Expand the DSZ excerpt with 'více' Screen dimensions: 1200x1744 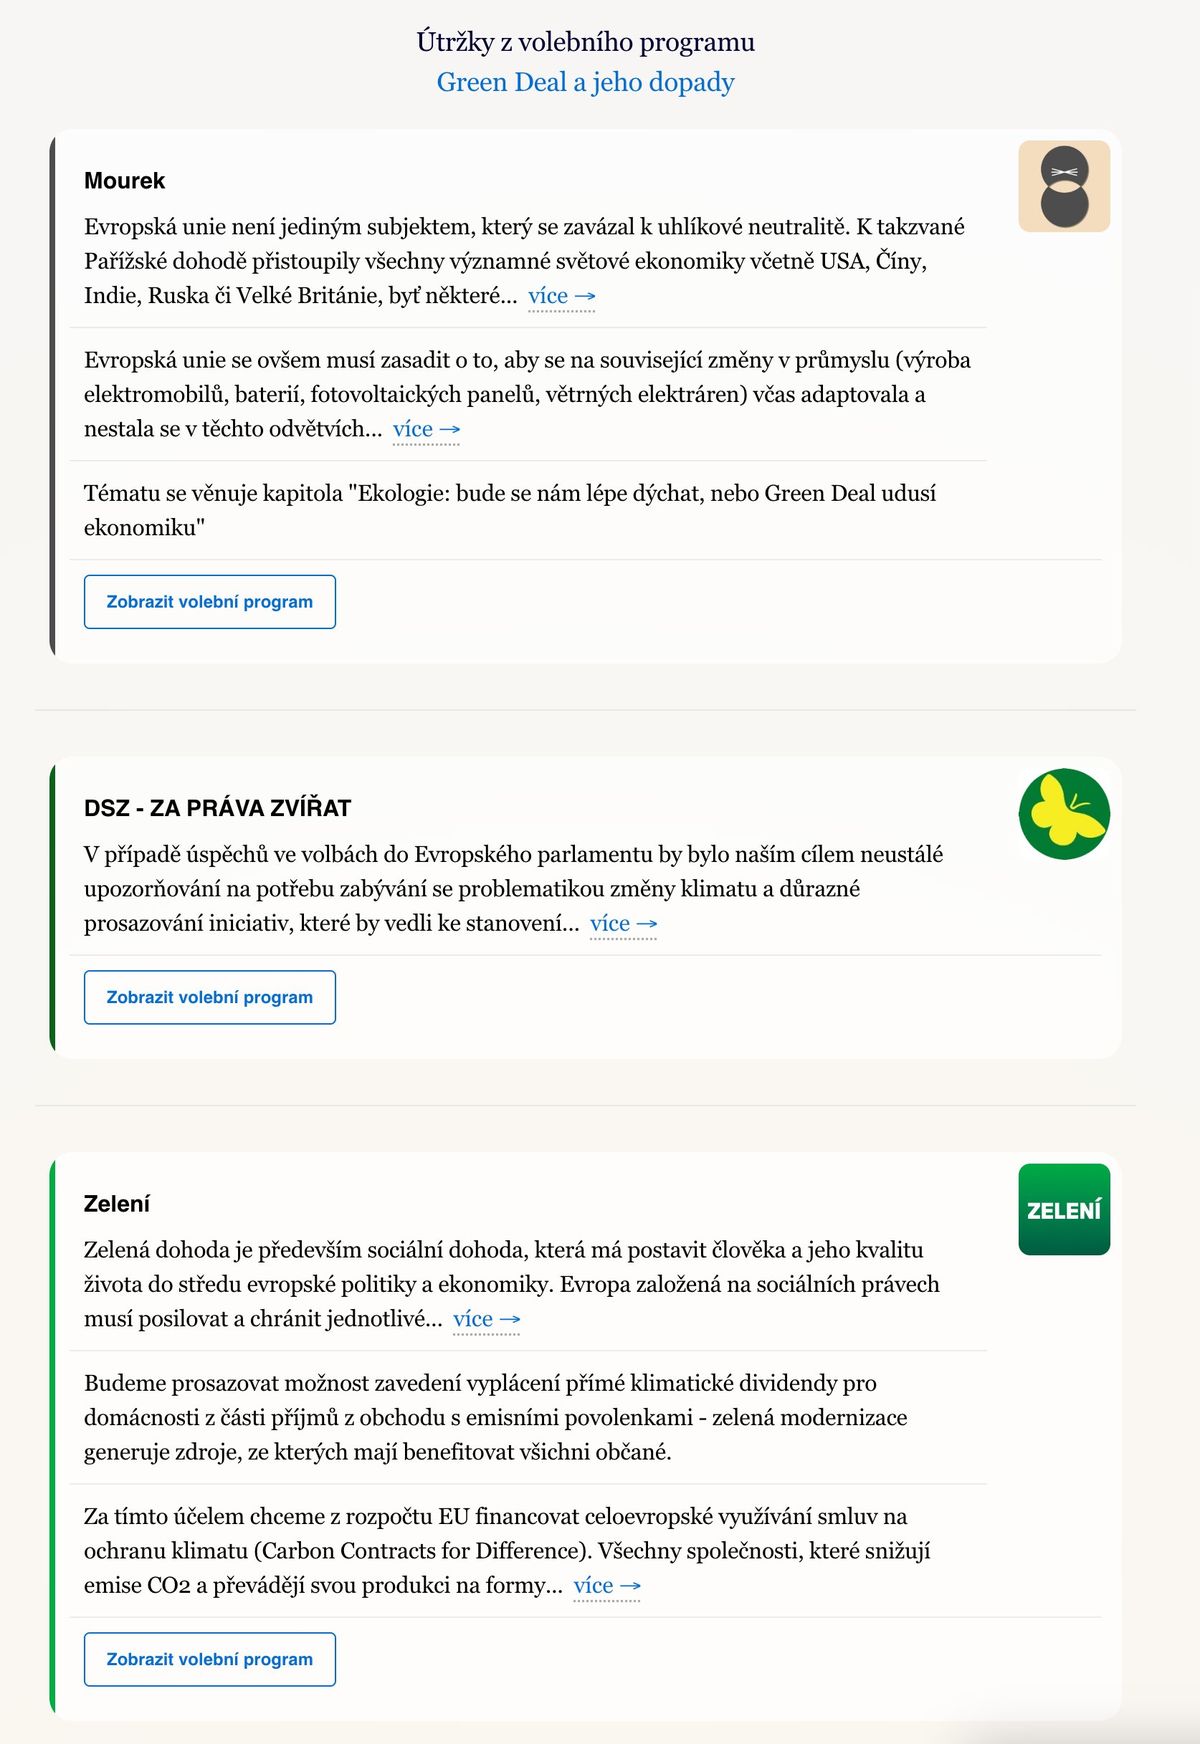(x=624, y=924)
